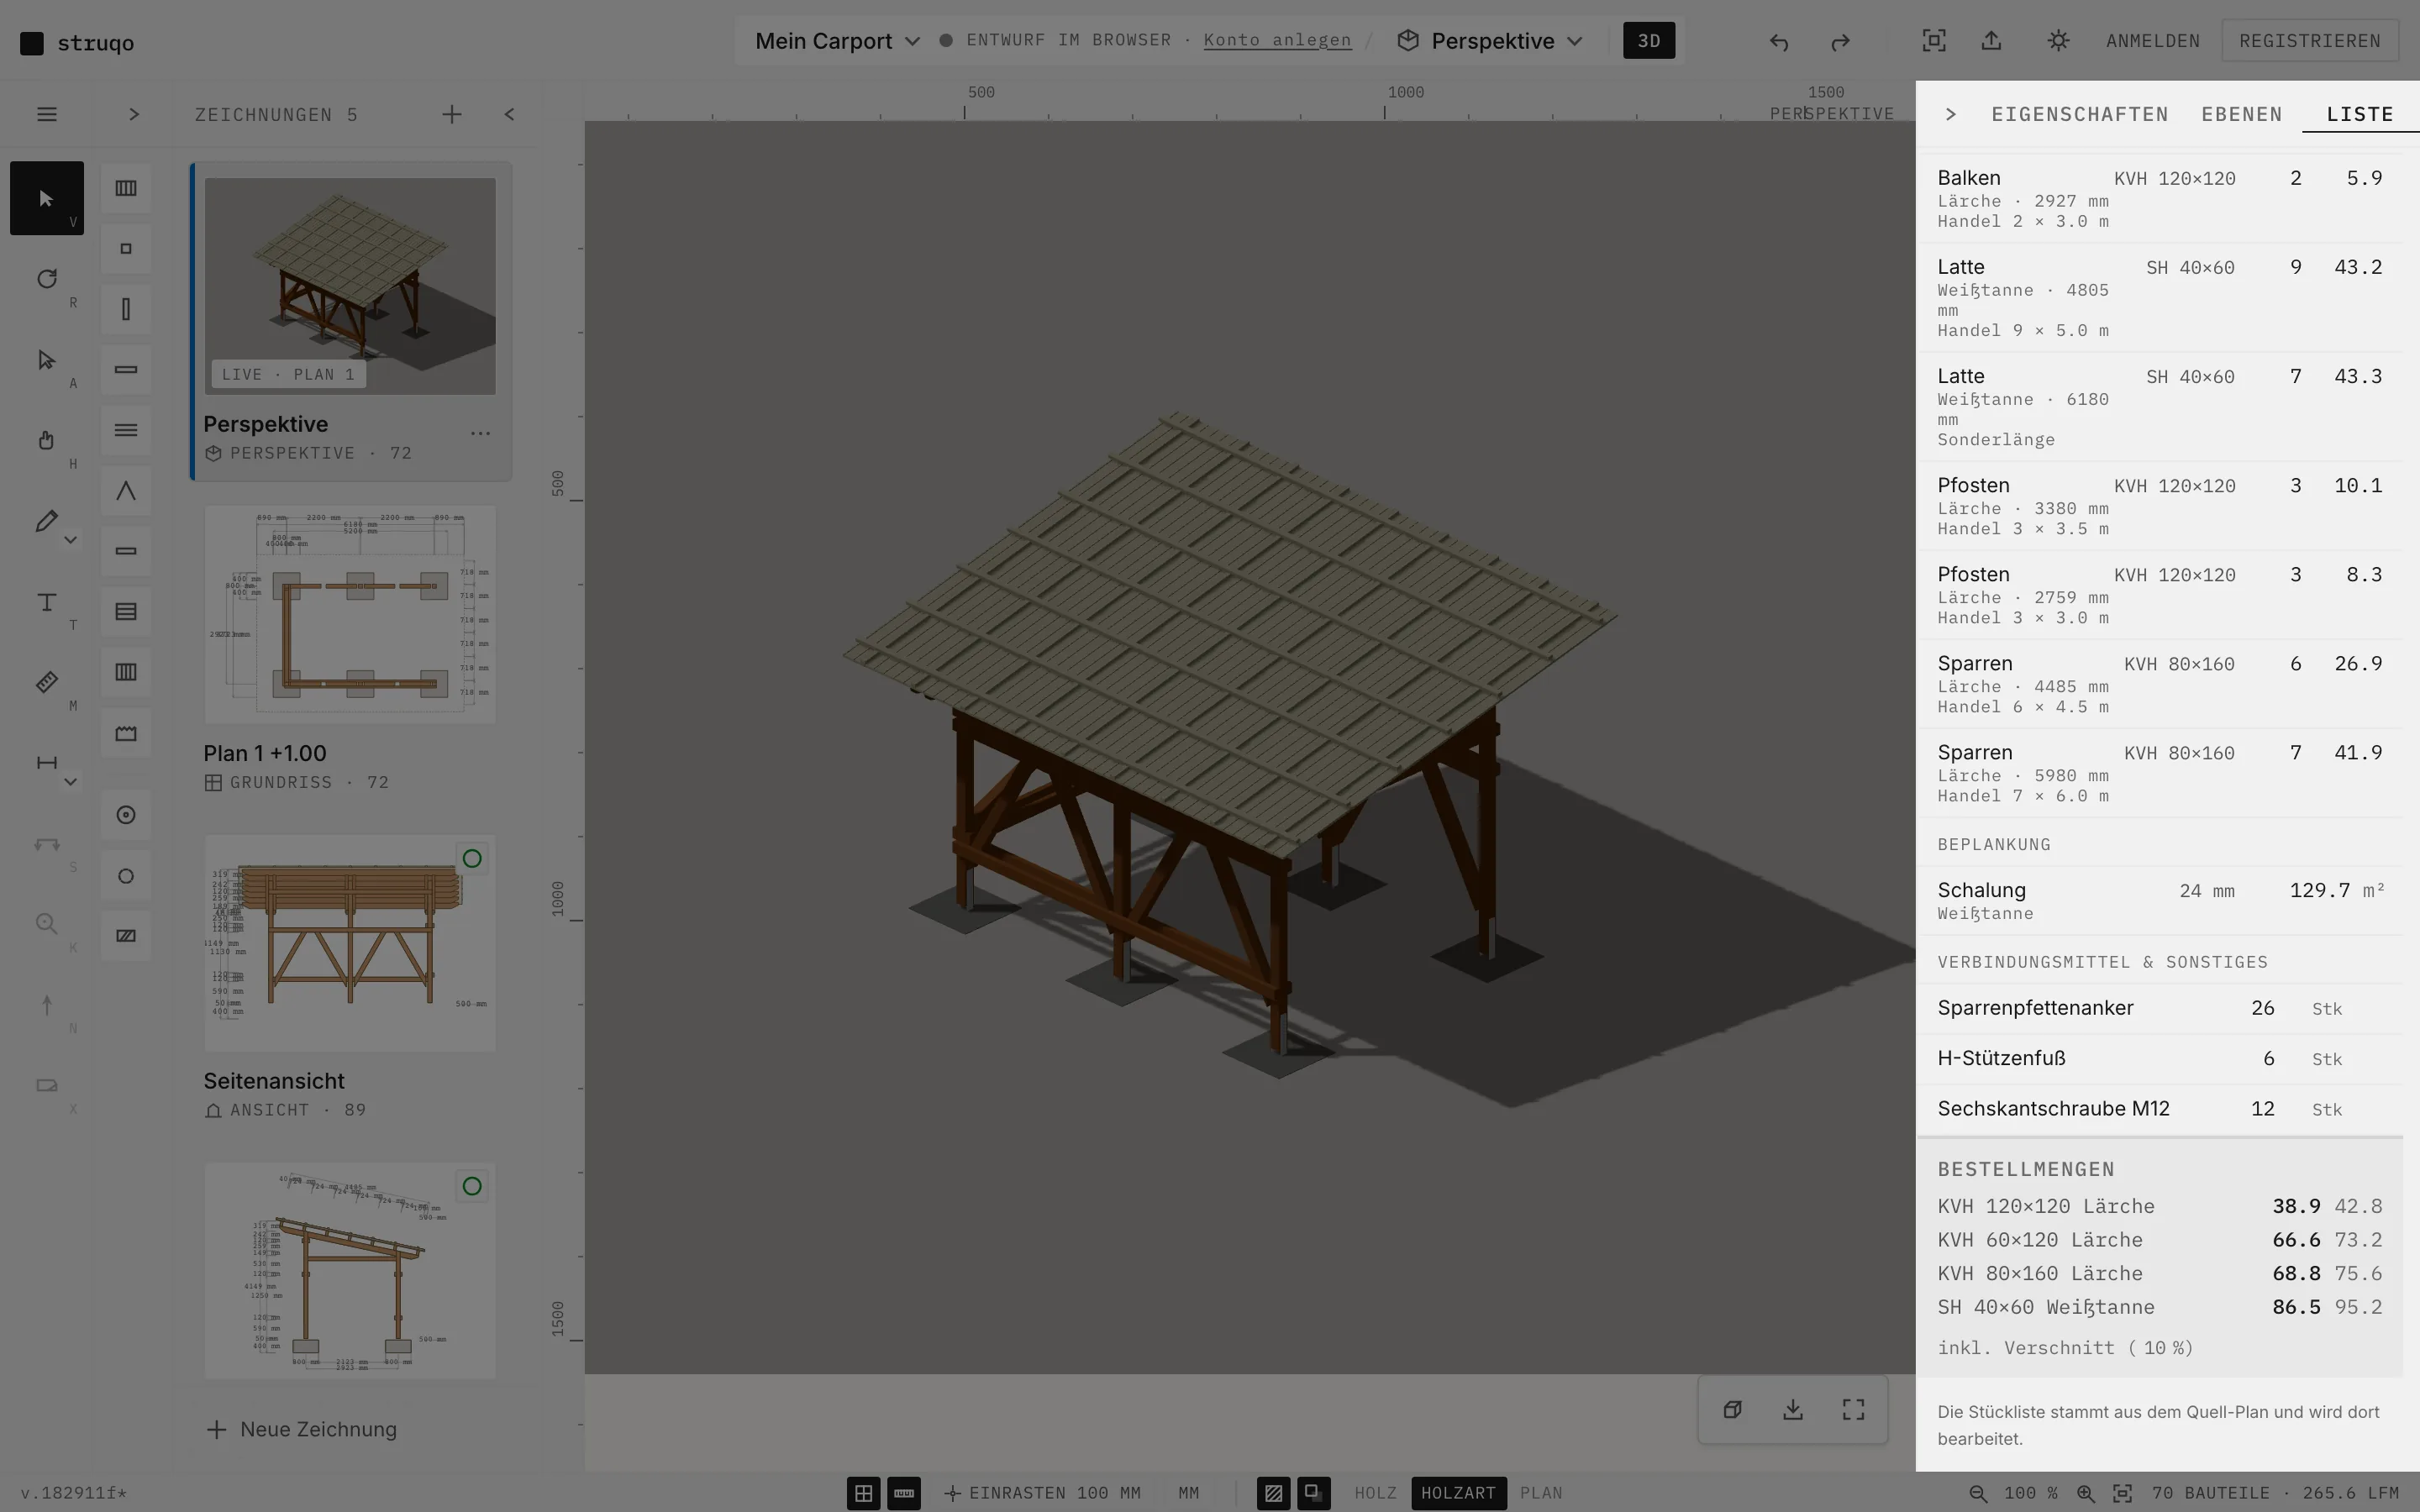The image size is (2420, 1512).
Task: Click the 3D box icon in canvas toolbar
Action: tap(1732, 1409)
